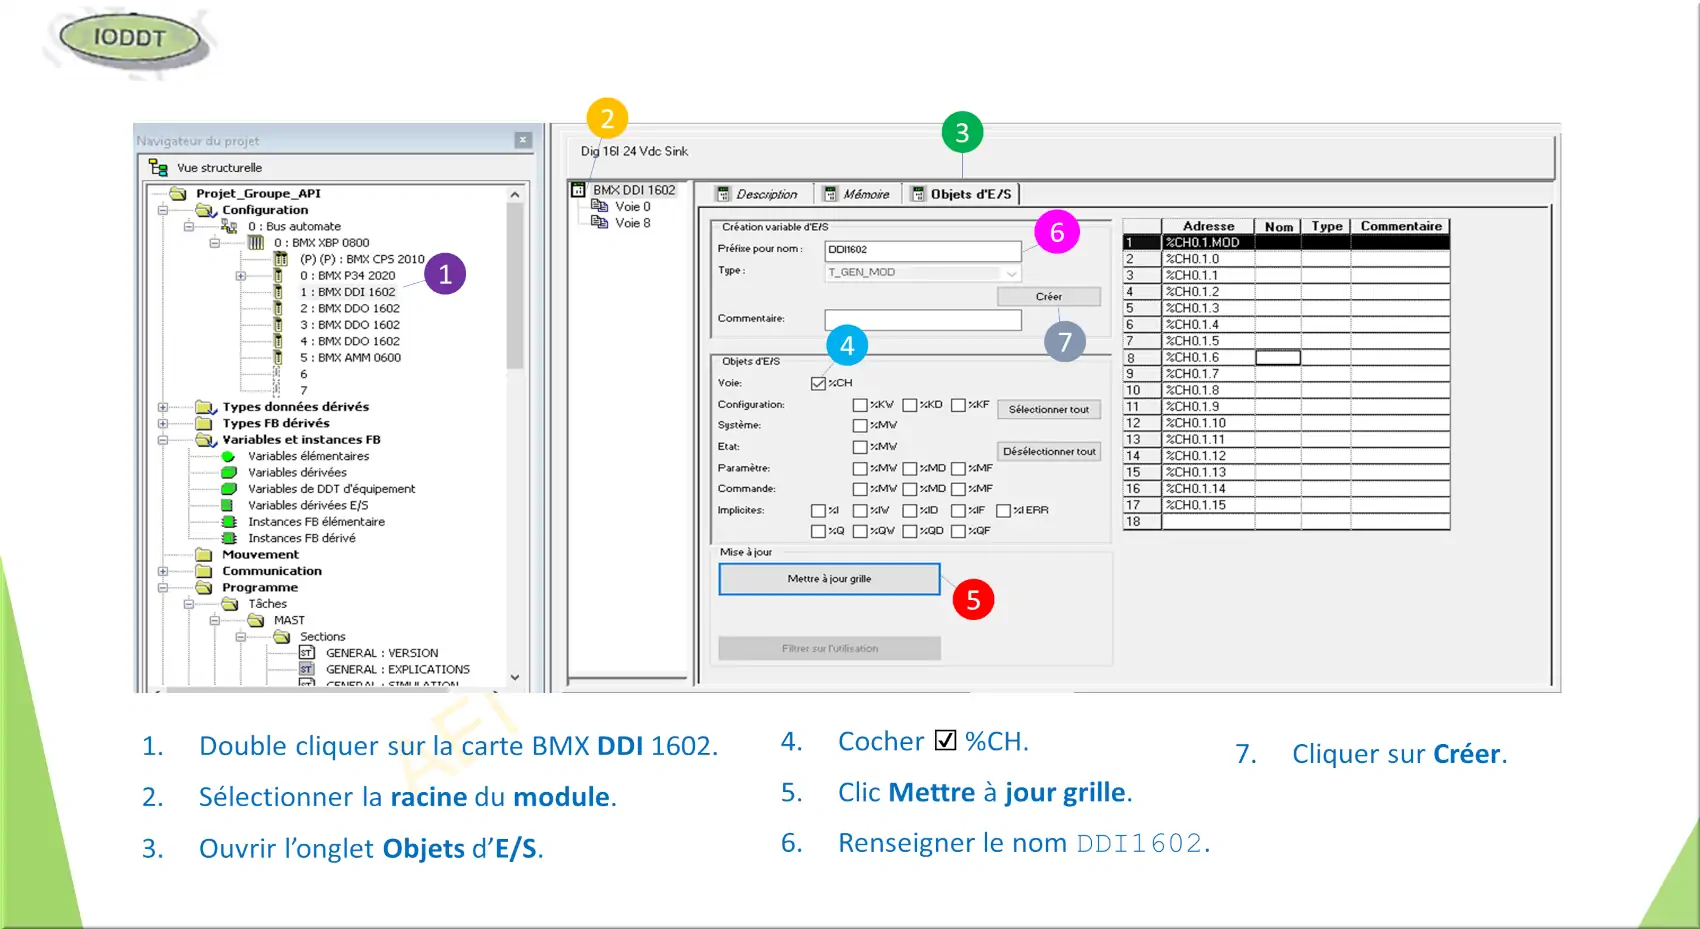Open the Mémoire tab

coord(857,194)
